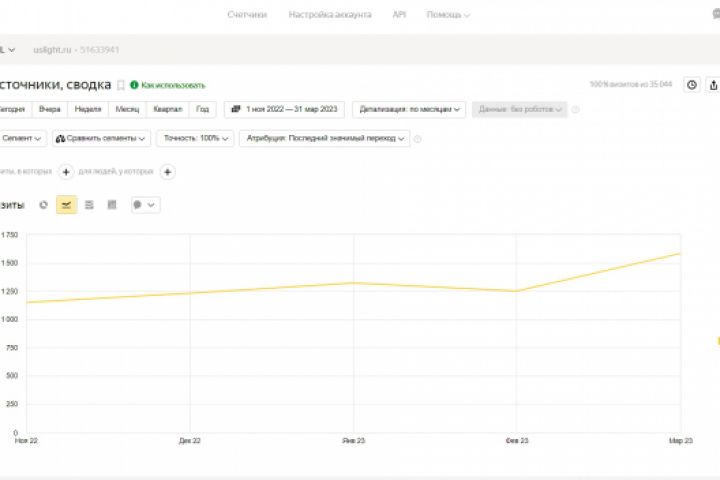720x480 pixels.
Task: Open the report history clock icon
Action: pyautogui.click(x=692, y=85)
